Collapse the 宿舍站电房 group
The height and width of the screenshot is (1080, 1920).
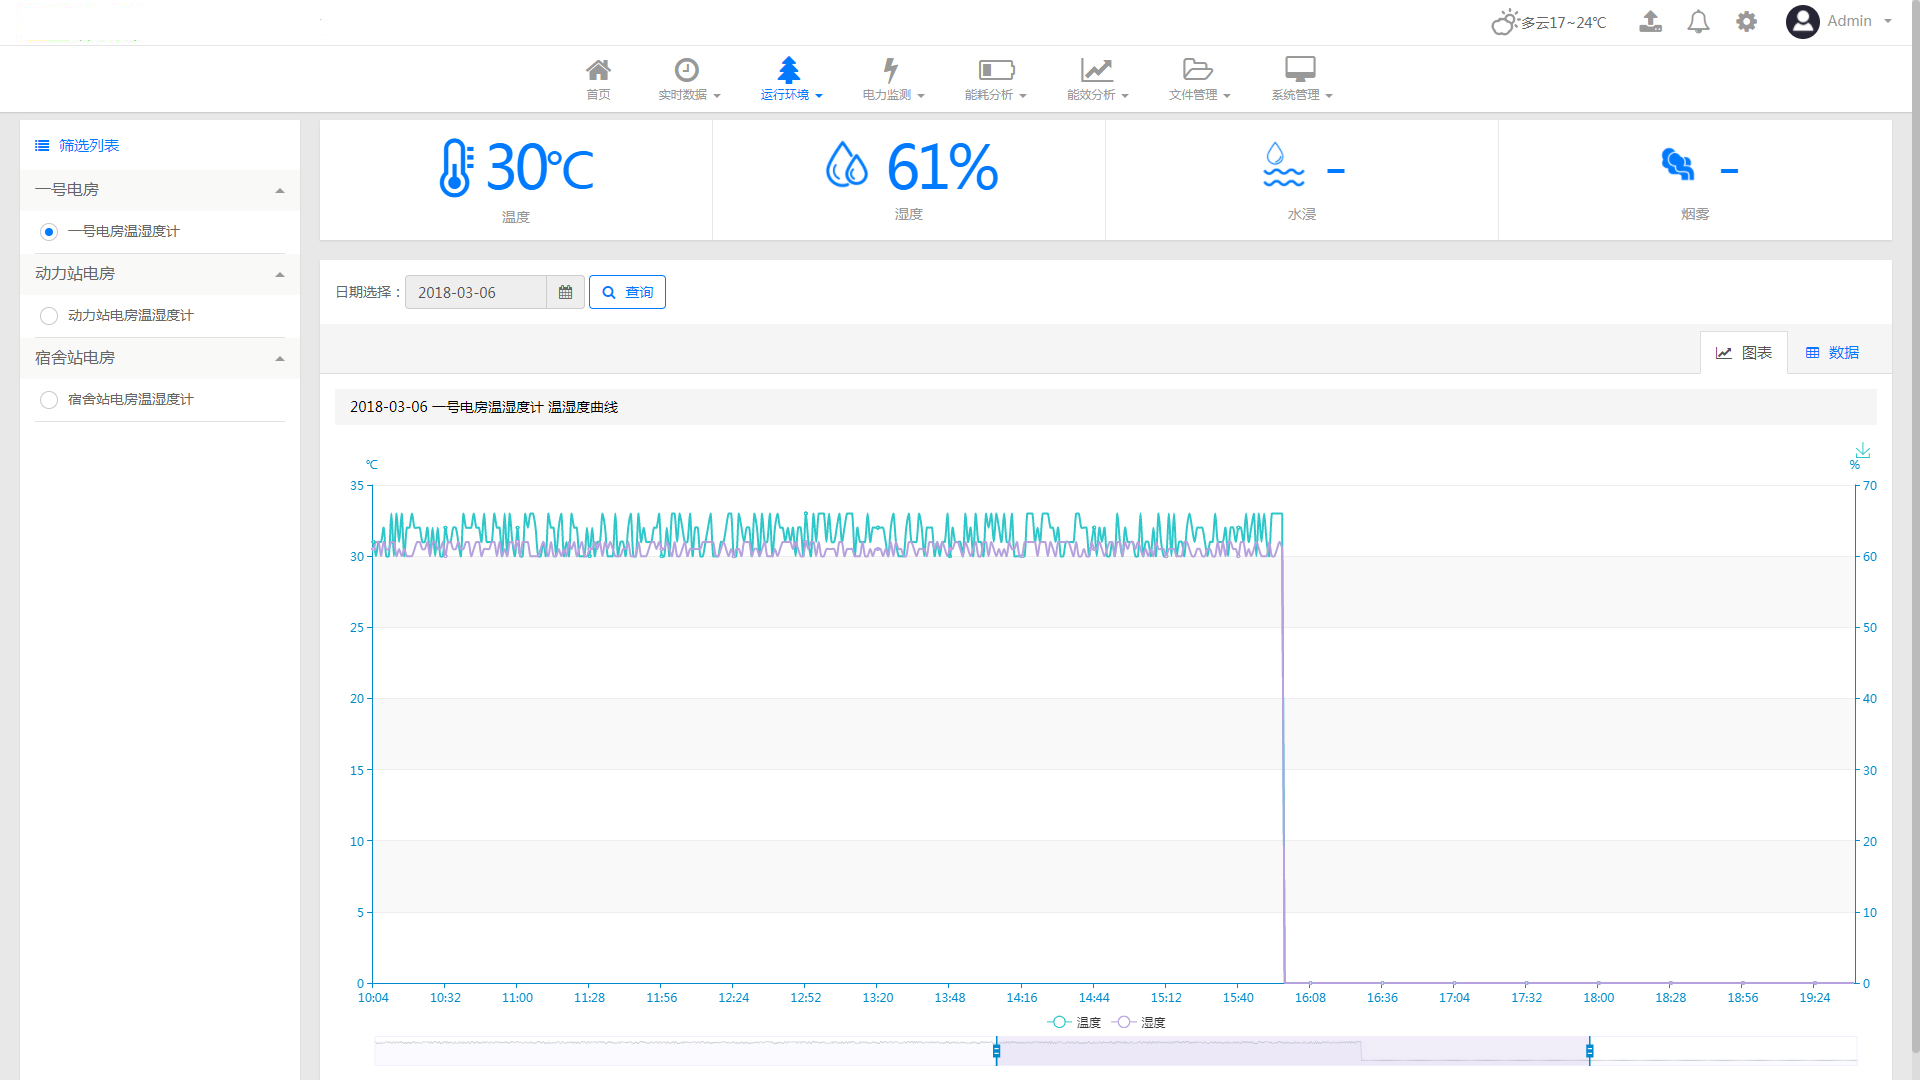pos(280,358)
